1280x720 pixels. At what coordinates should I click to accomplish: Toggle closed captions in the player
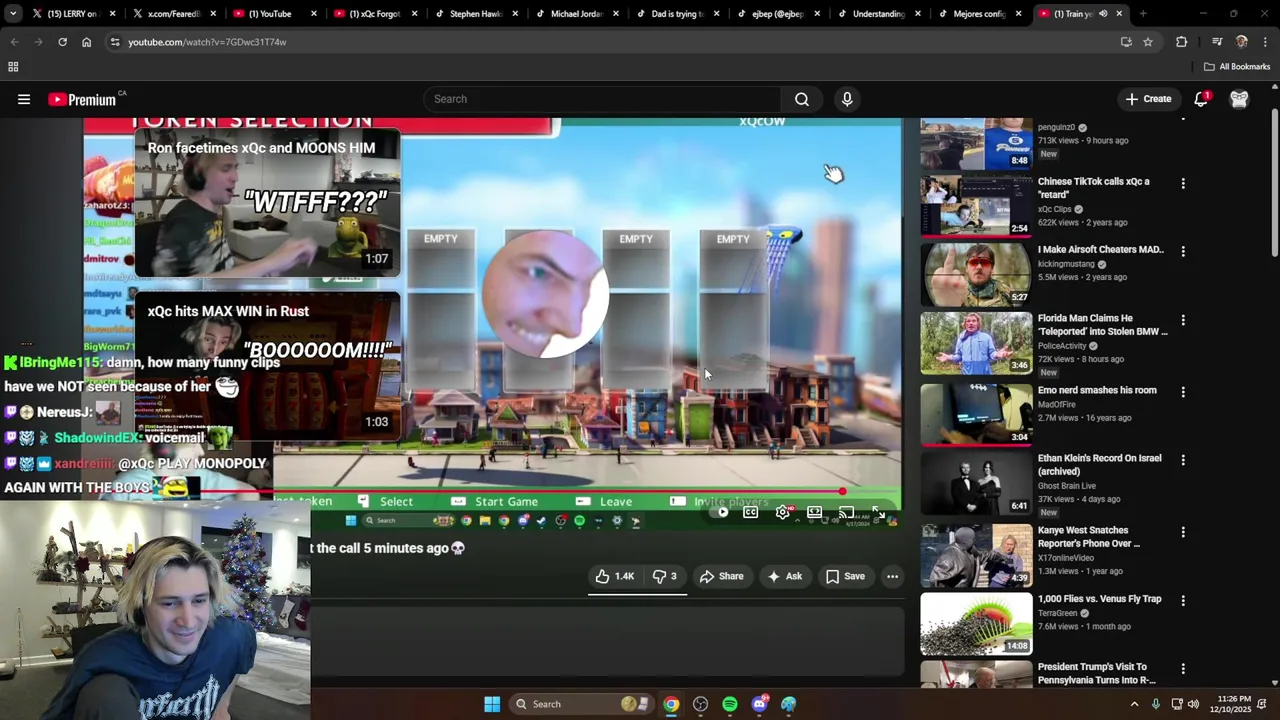(750, 512)
